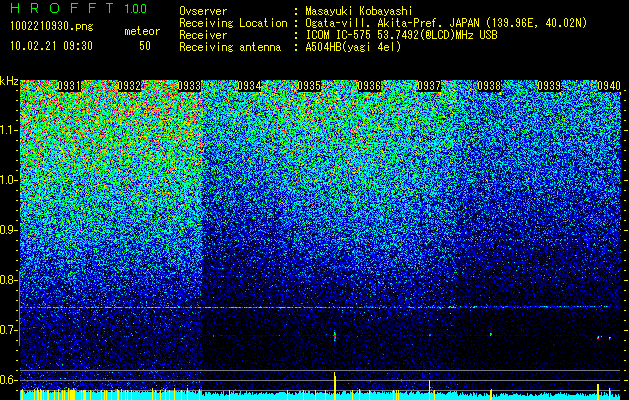Viewport: 629px width, 400px height.
Task: Click the 1.1 kHz frequency label
Action: pyautogui.click(x=8, y=130)
